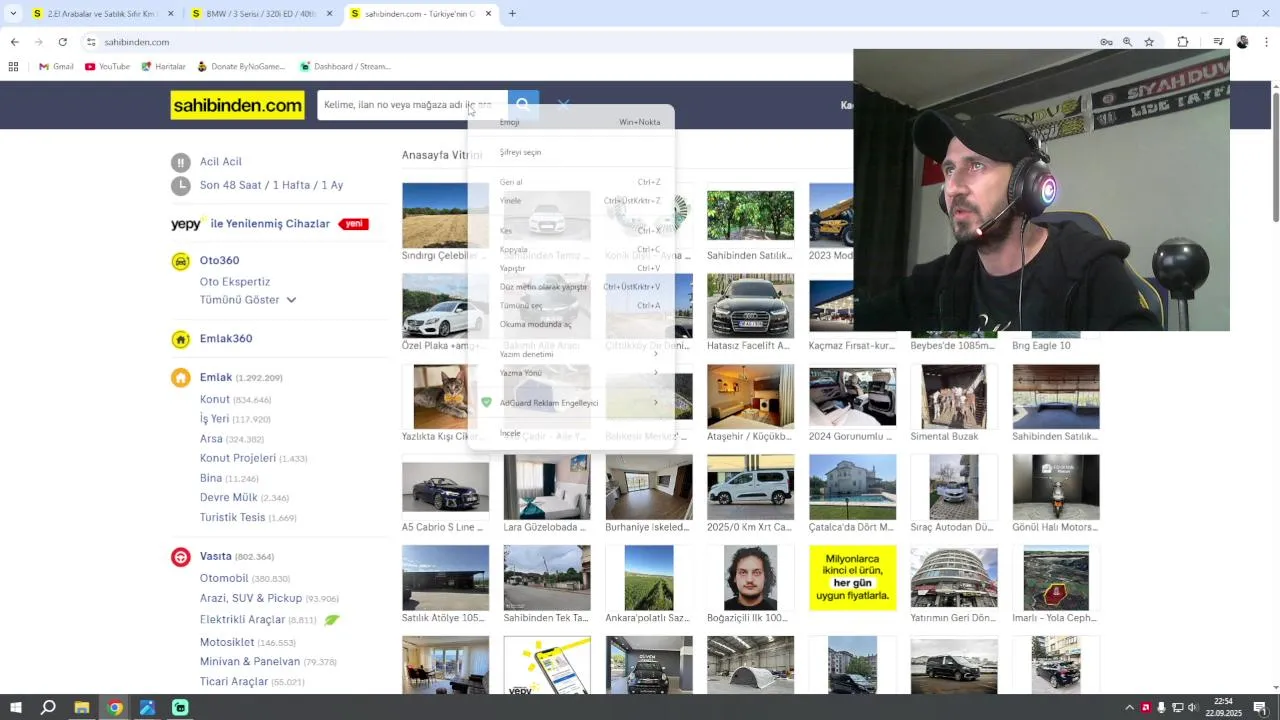Open Chrome's three-dot menu

pos(1267,42)
